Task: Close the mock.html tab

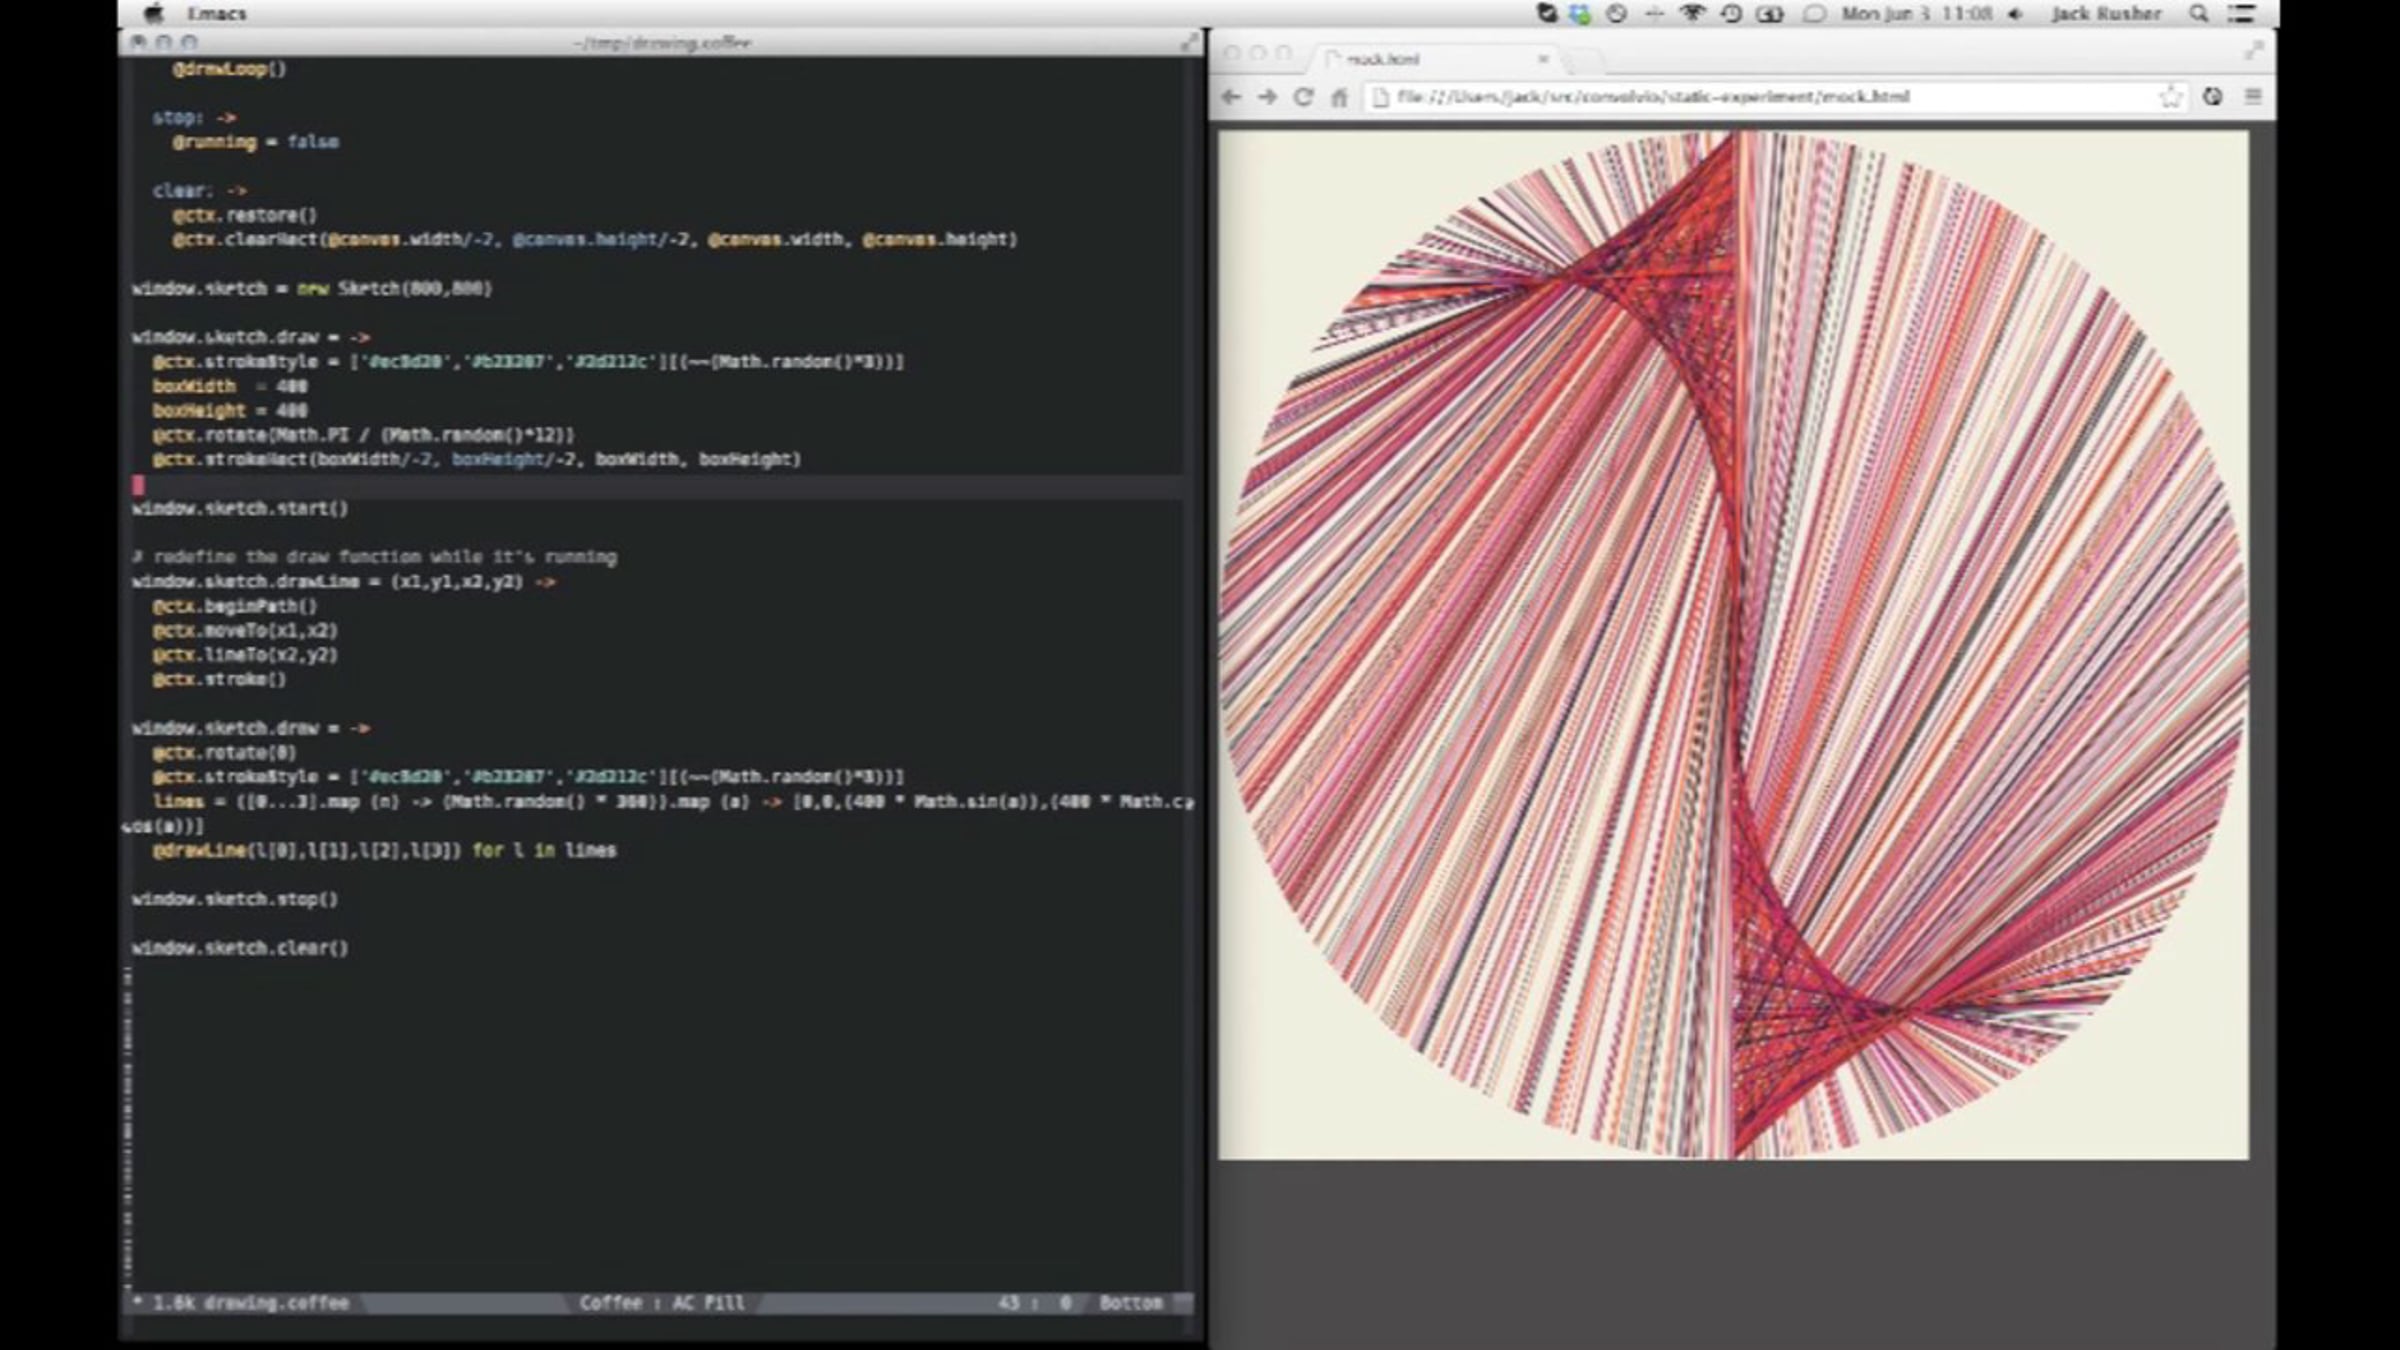Action: click(x=1543, y=59)
